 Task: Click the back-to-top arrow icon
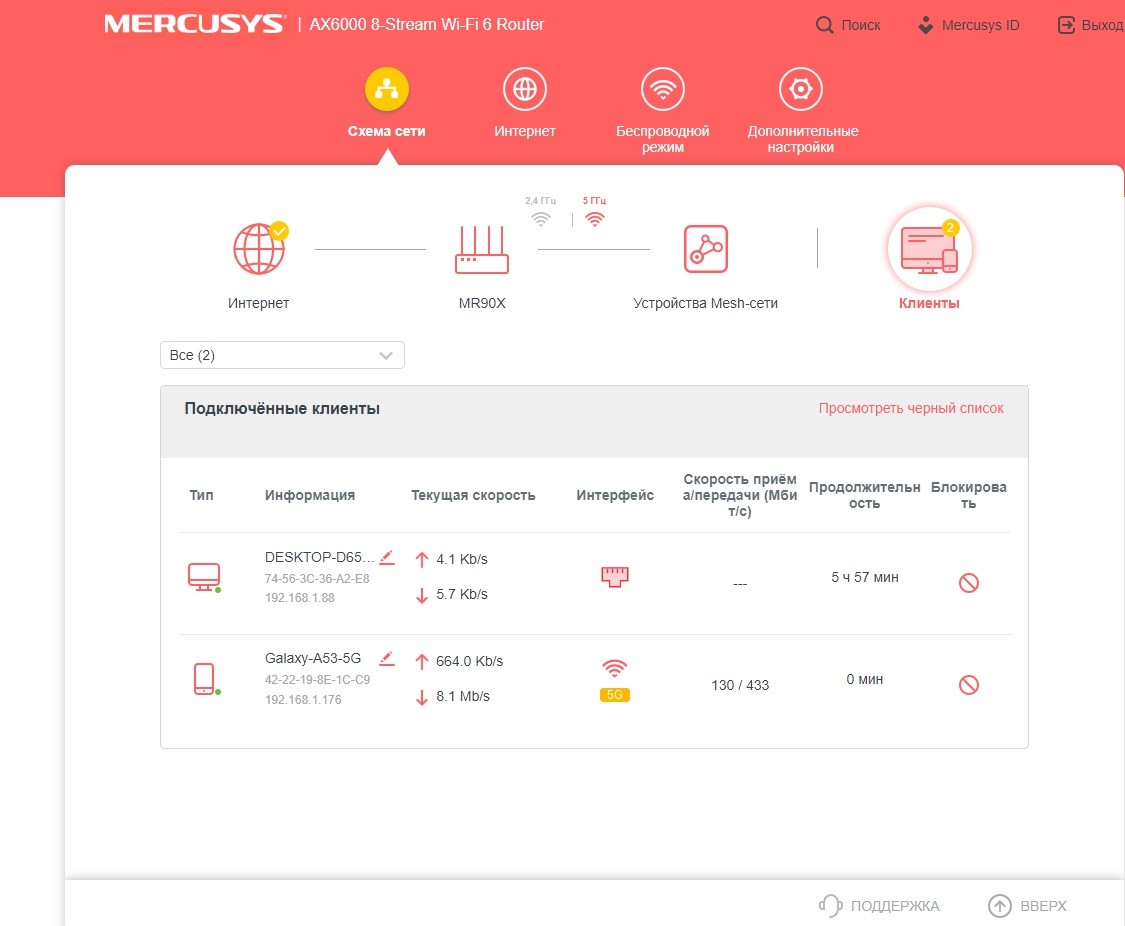point(999,906)
